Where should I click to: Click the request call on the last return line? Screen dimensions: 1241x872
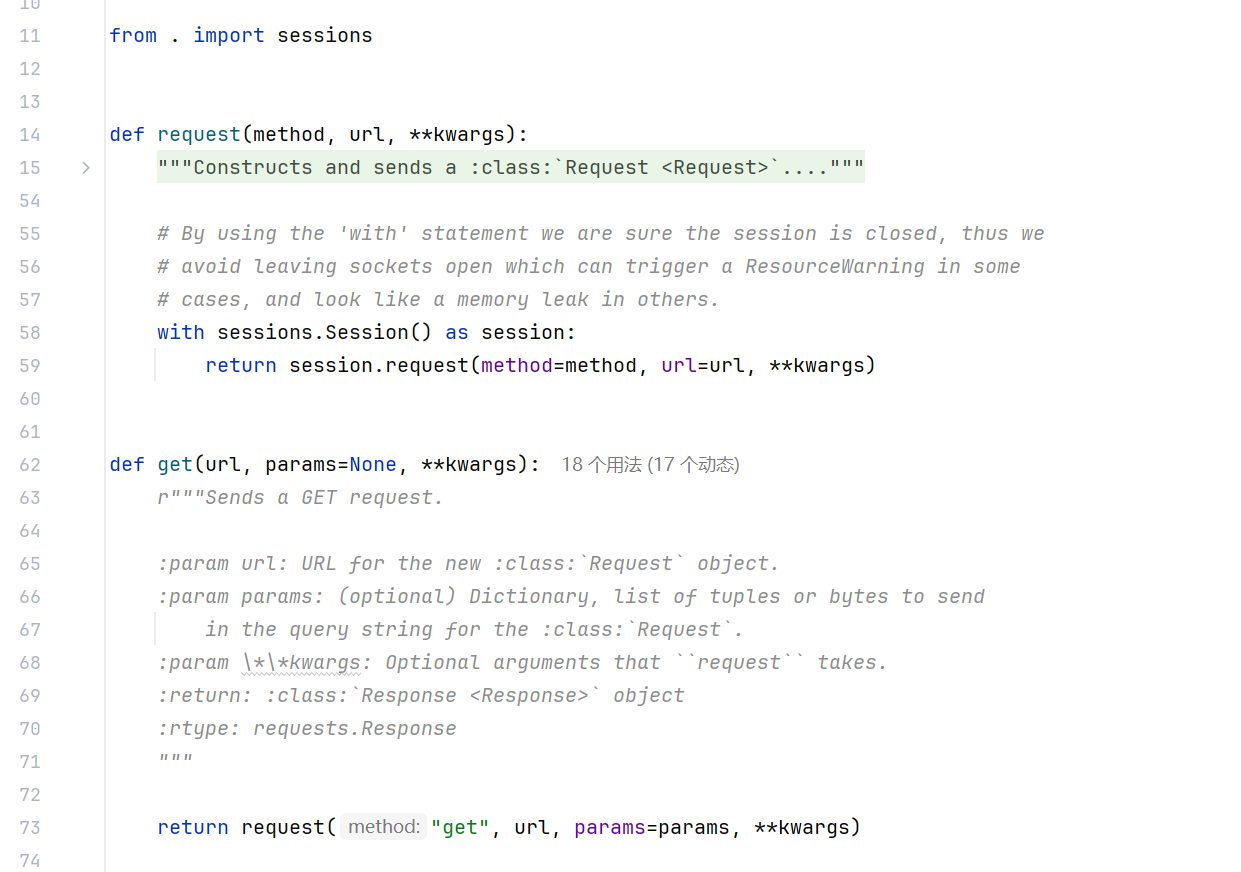pyautogui.click(x=283, y=828)
